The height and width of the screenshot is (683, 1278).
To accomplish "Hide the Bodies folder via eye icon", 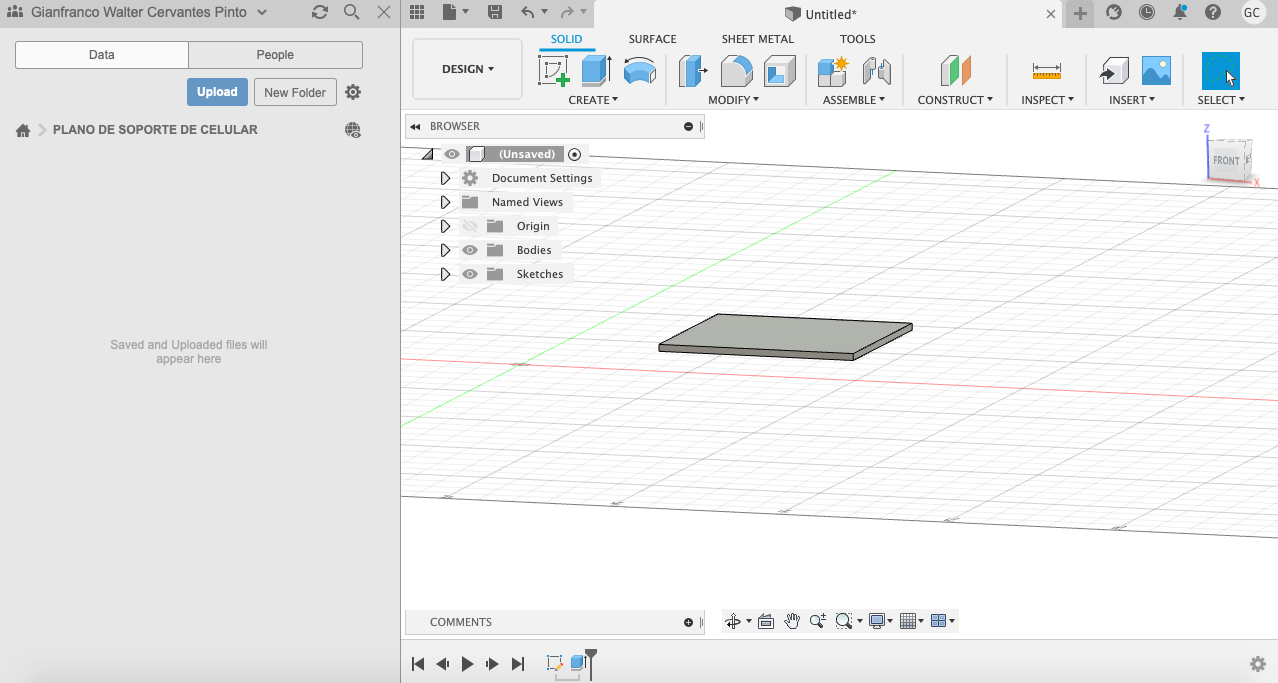I will pos(470,250).
